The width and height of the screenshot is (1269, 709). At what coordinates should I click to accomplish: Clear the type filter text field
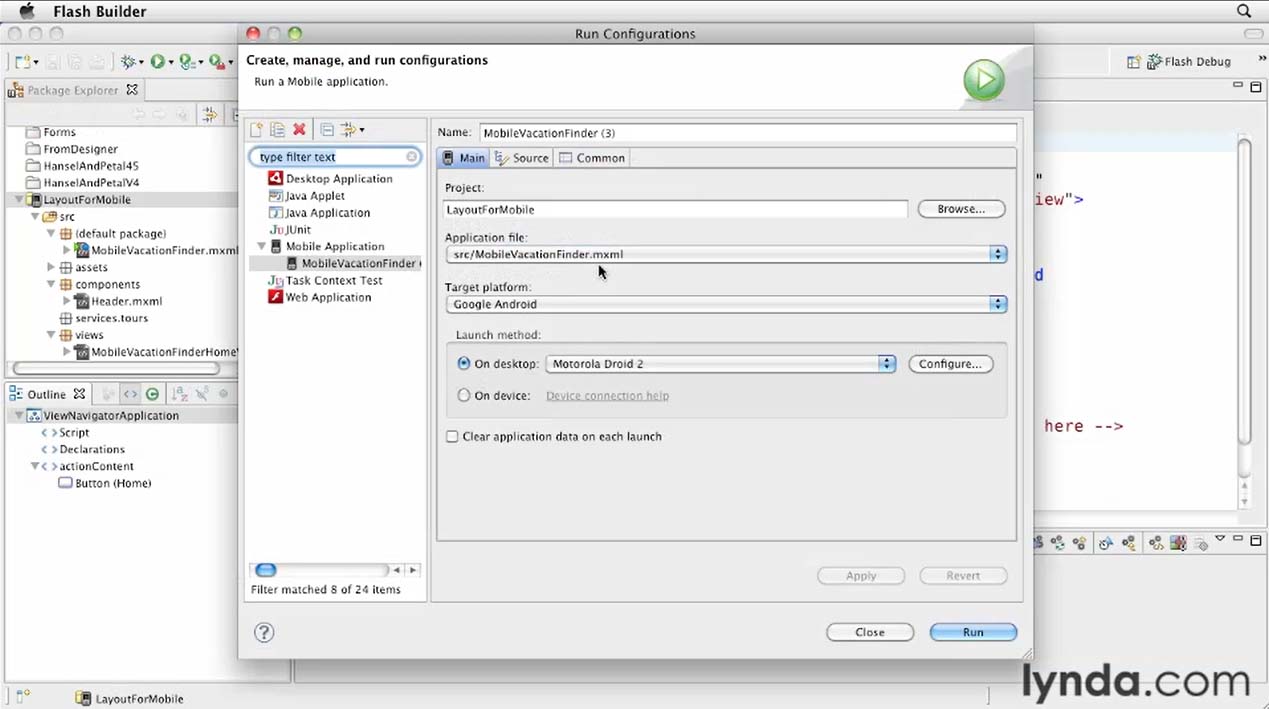(411, 157)
